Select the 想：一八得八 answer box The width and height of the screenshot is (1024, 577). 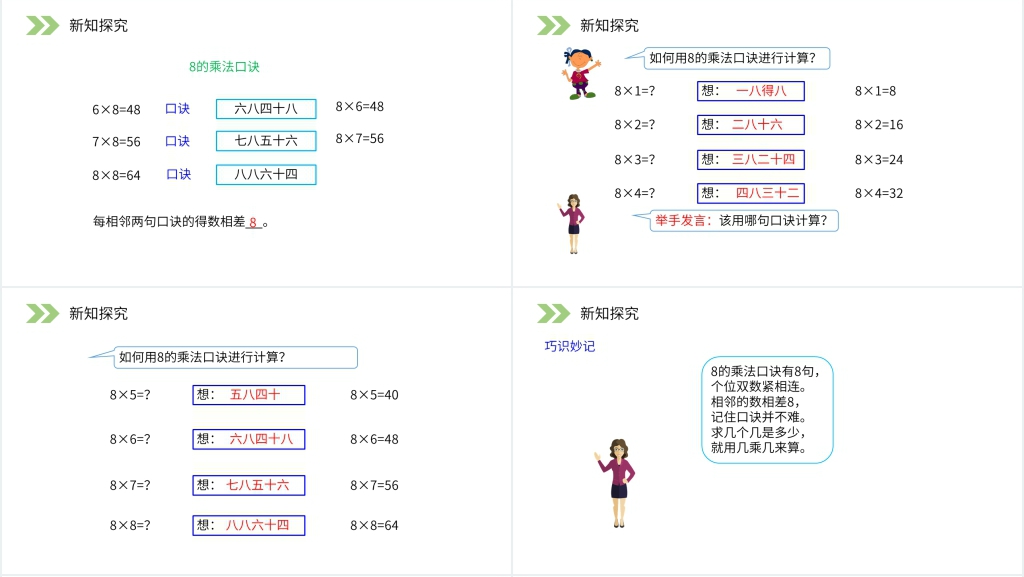(752, 91)
